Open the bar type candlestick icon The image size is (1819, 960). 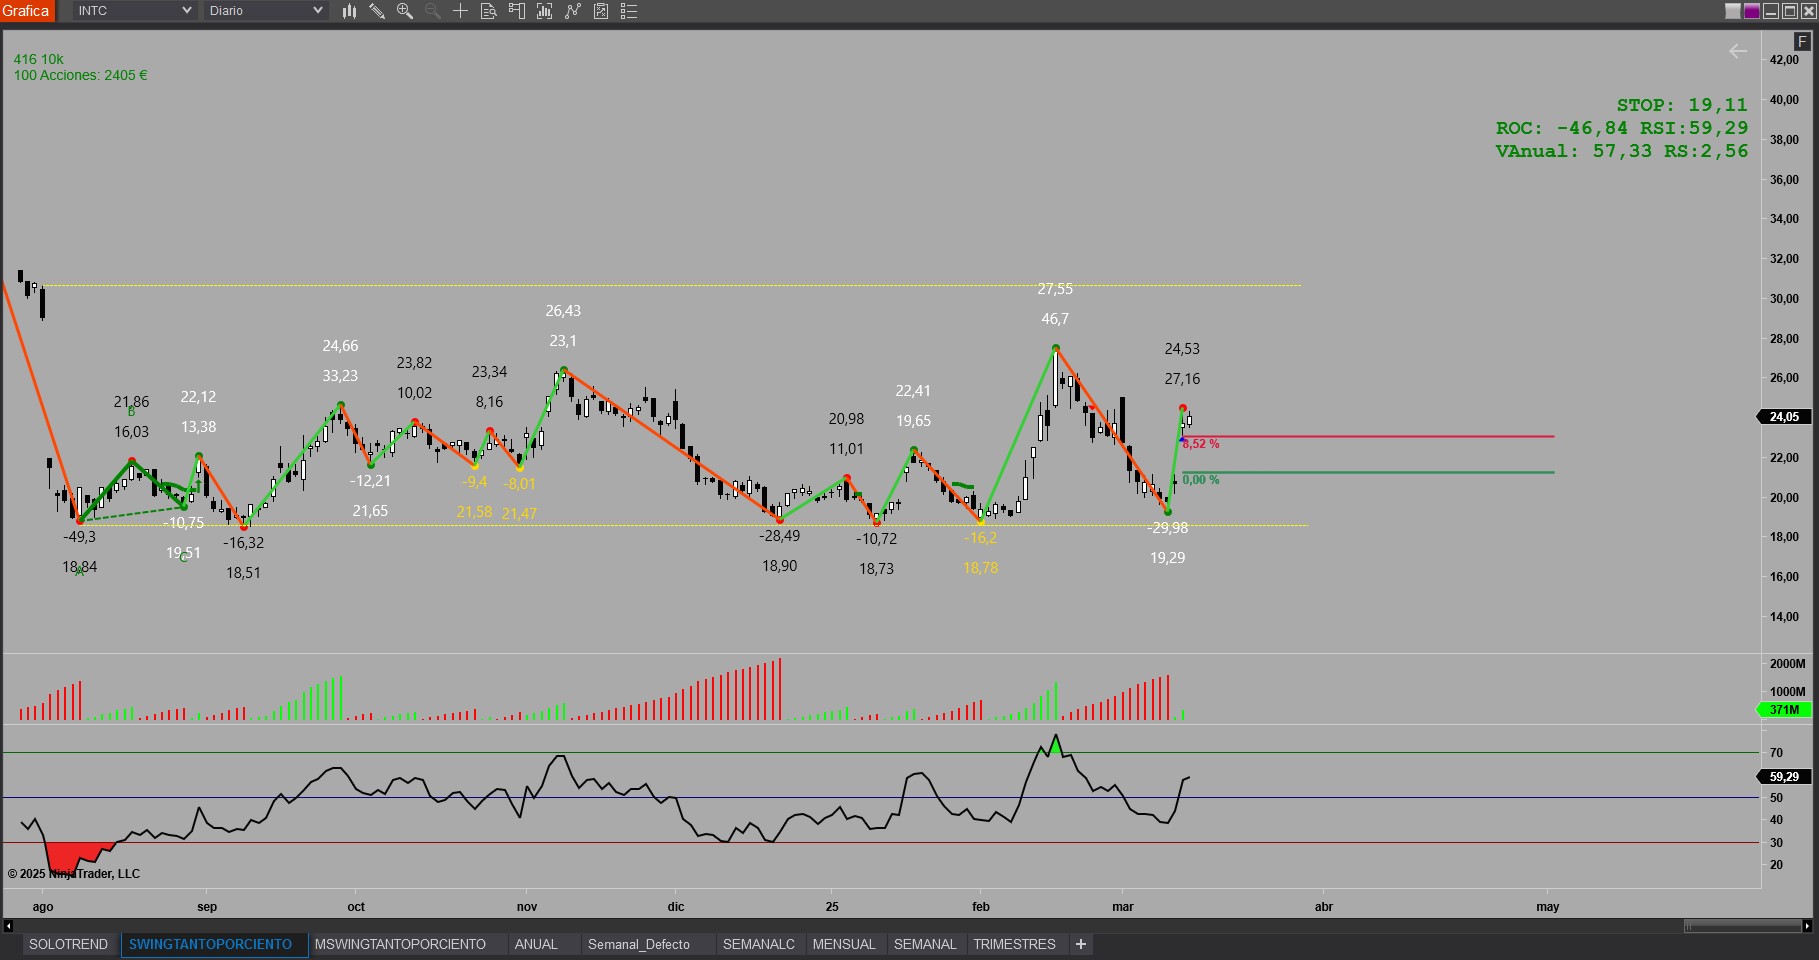(349, 11)
